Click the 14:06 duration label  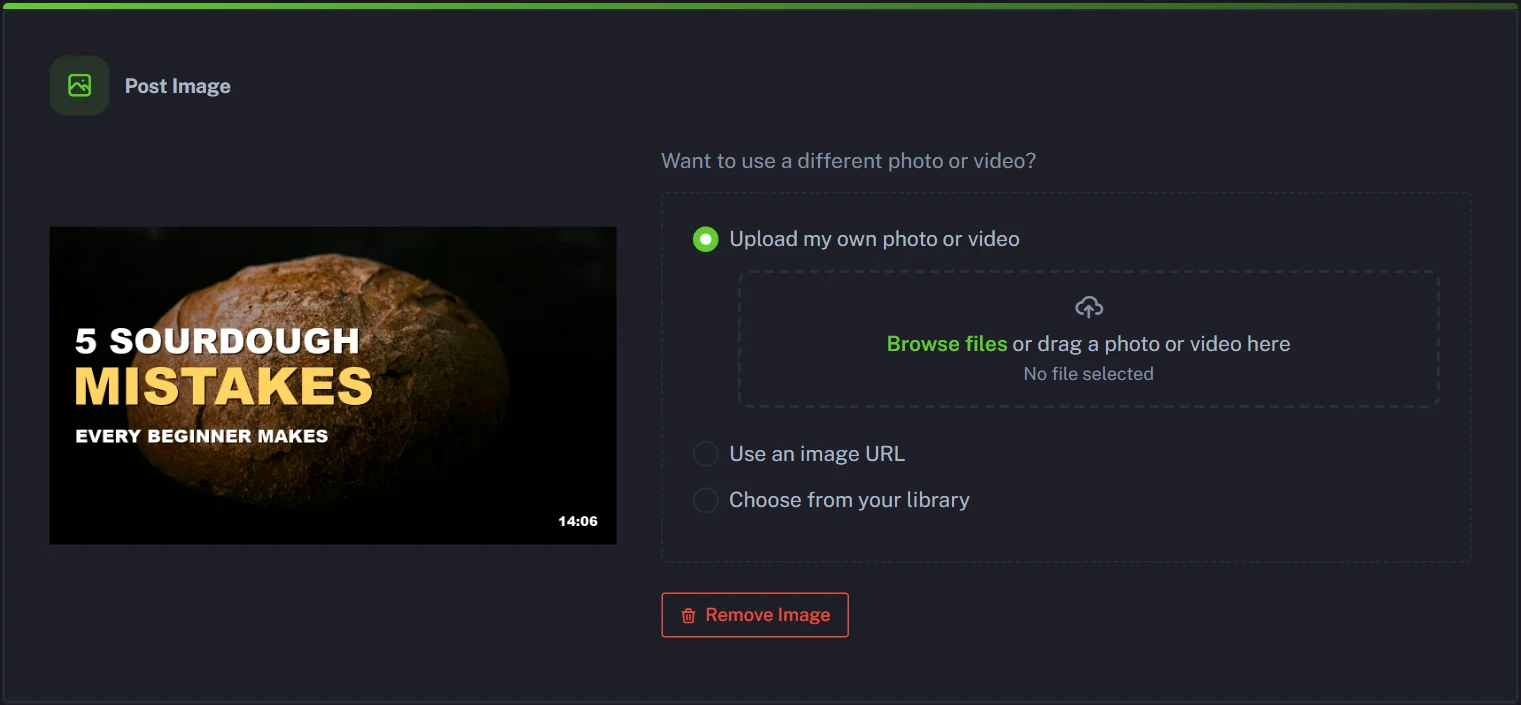(x=578, y=521)
